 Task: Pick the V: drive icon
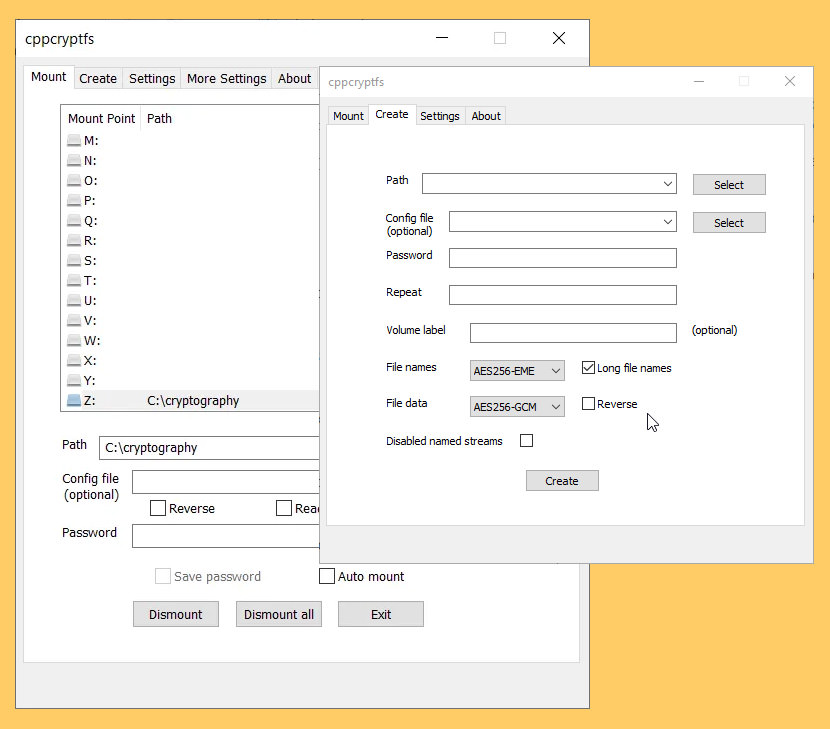74,321
